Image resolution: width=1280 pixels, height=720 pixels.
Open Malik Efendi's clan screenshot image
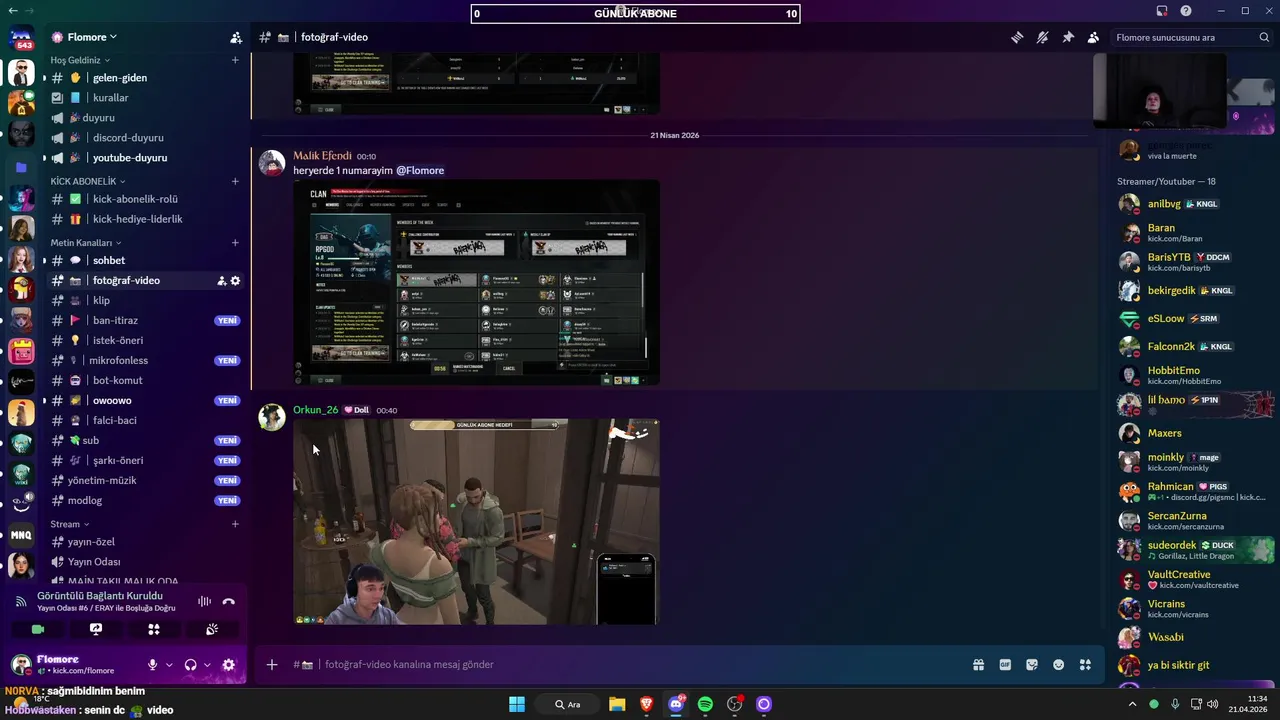tap(476, 283)
